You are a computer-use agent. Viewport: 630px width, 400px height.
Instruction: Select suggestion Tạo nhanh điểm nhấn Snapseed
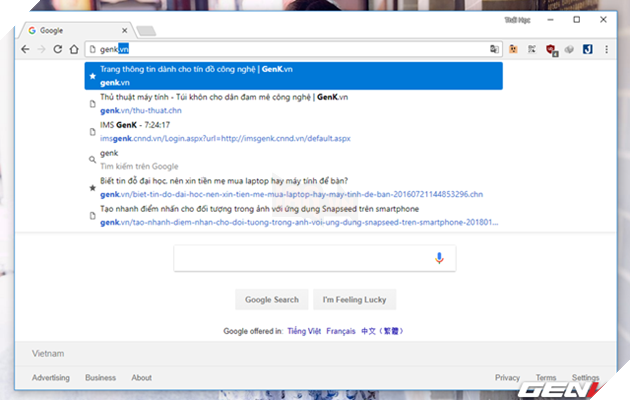(293, 216)
